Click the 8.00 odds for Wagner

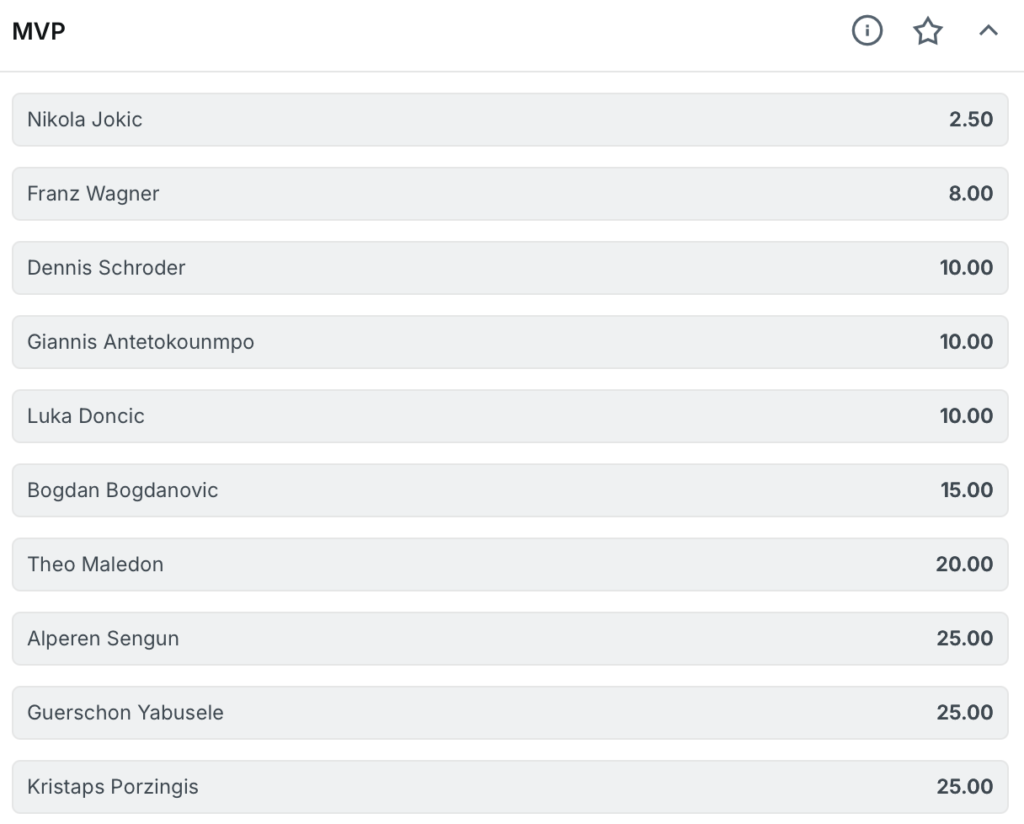click(970, 193)
